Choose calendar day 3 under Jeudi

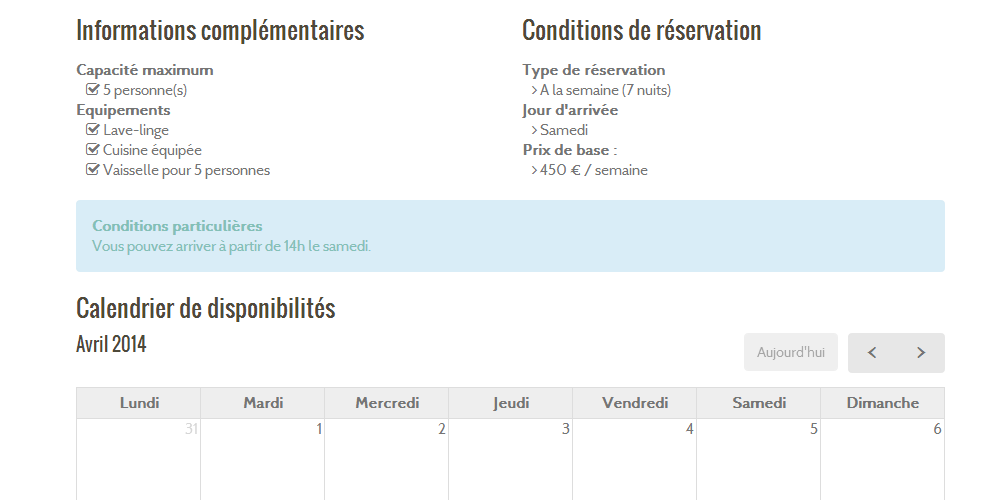point(510,459)
